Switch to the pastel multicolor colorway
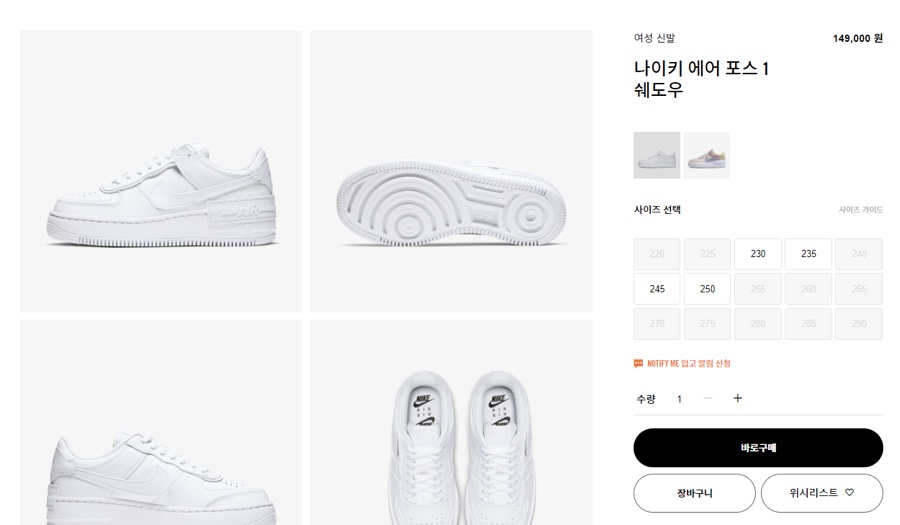Image resolution: width=900 pixels, height=525 pixels. [707, 155]
